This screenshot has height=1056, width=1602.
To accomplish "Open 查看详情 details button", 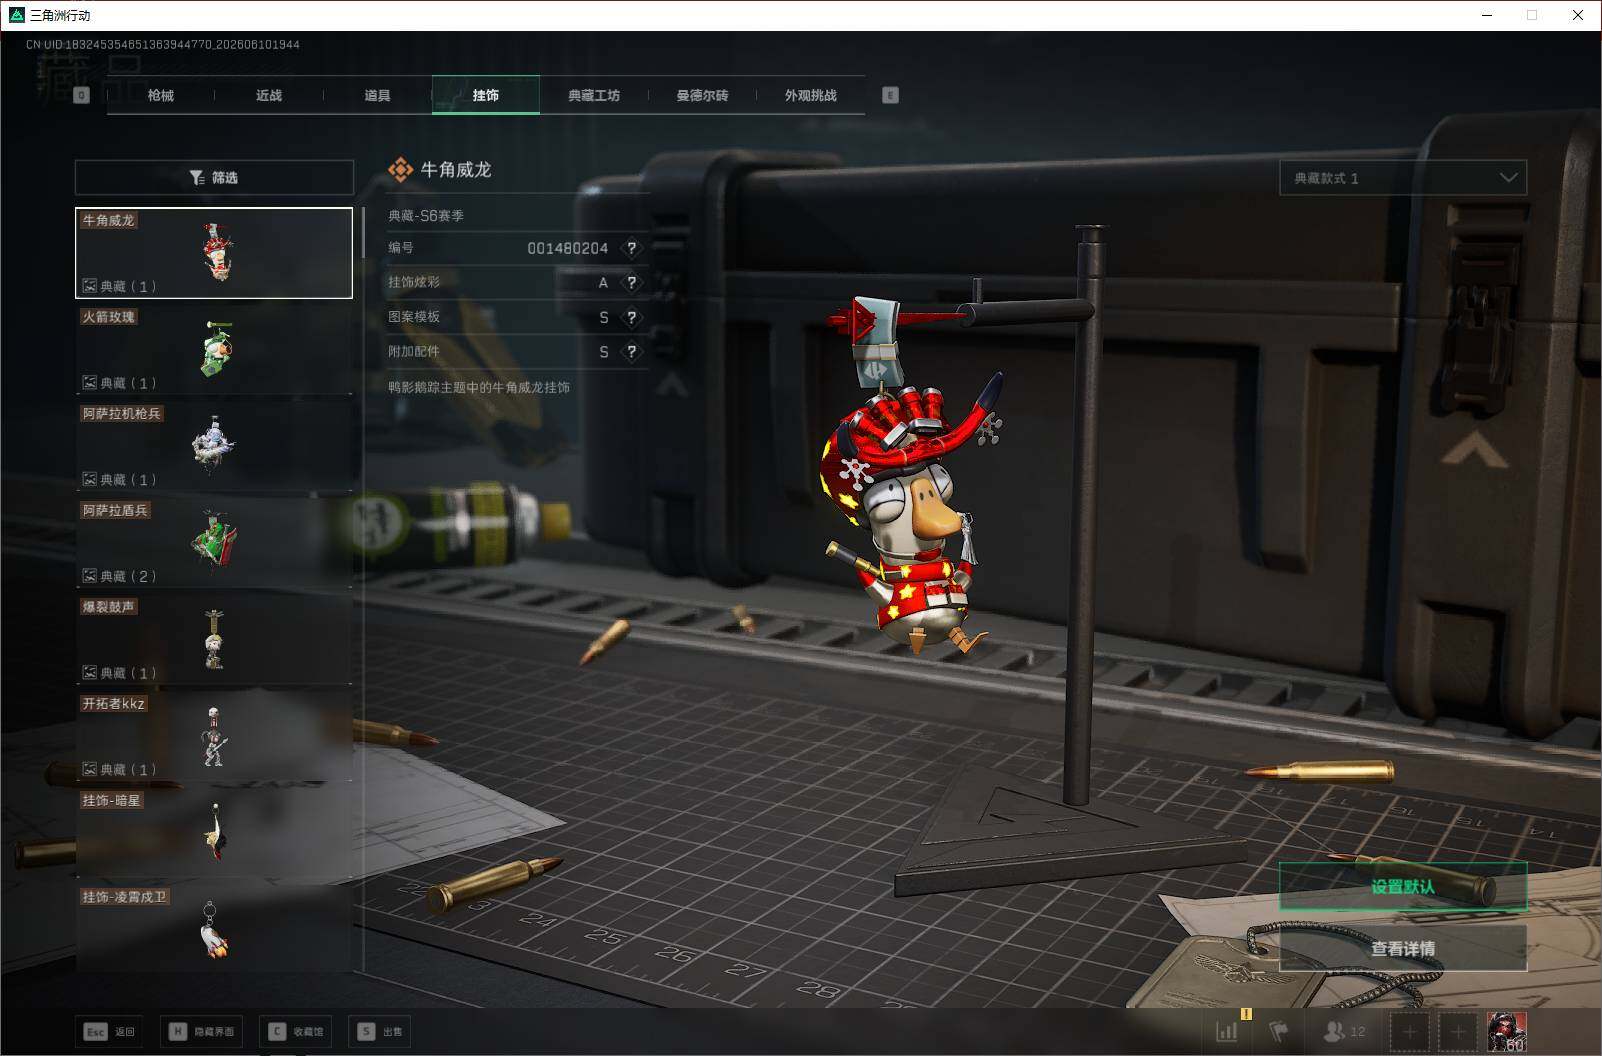I will coord(1403,948).
